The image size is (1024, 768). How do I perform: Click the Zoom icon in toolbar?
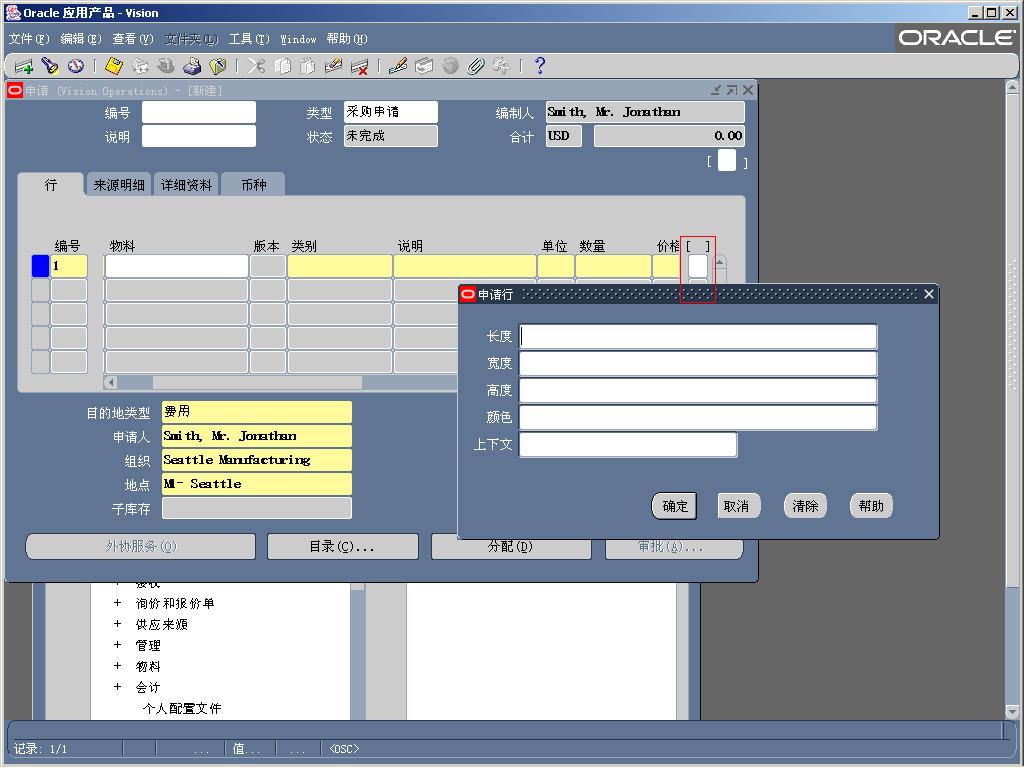point(424,66)
